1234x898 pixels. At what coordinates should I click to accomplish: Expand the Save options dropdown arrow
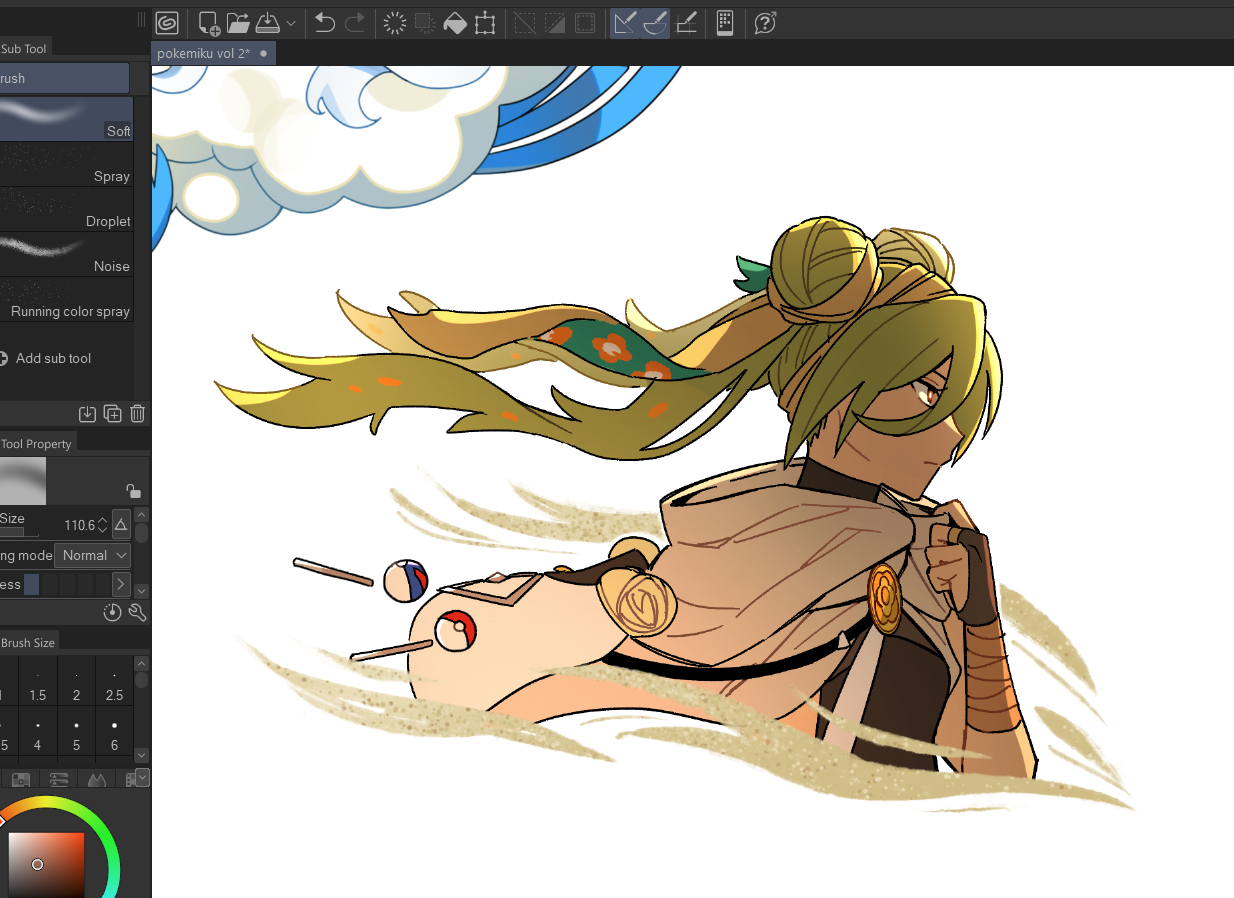coord(291,23)
